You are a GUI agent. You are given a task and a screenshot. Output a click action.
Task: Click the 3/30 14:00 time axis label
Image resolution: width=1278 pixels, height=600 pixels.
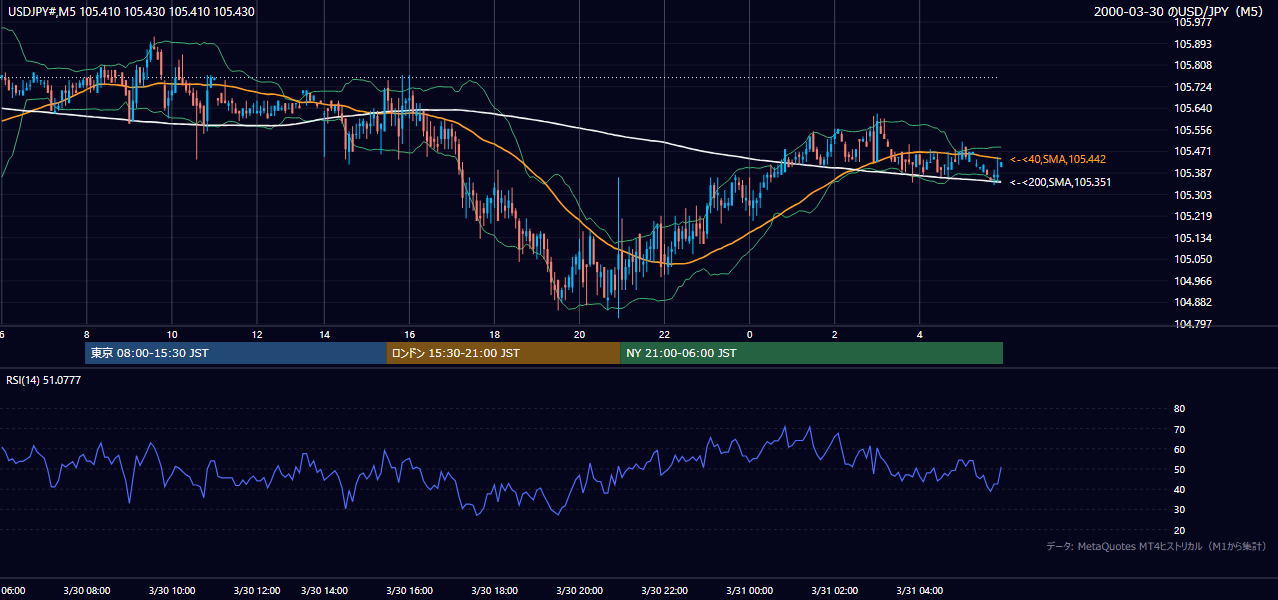pyautogui.click(x=325, y=591)
